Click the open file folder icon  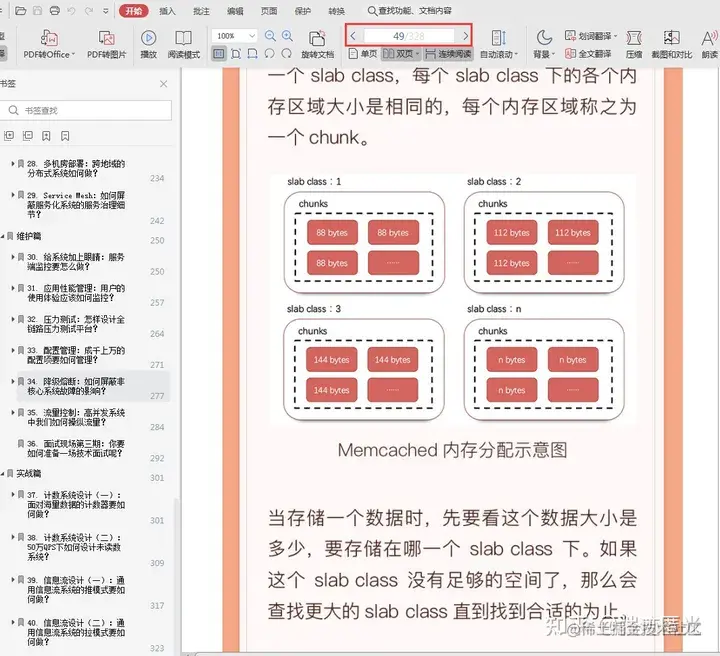coord(20,11)
